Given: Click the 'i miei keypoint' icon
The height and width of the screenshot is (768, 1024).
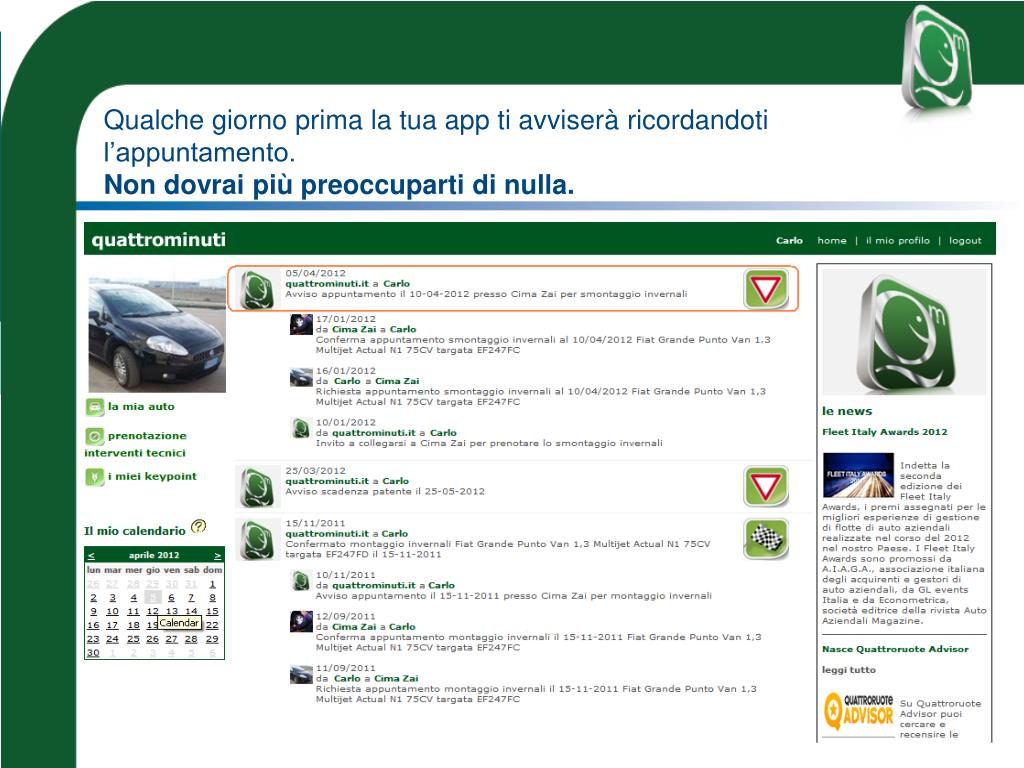Looking at the screenshot, I should 95,477.
